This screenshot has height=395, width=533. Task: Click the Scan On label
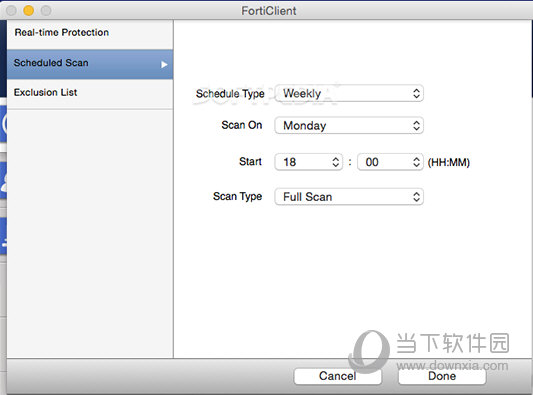tap(242, 125)
